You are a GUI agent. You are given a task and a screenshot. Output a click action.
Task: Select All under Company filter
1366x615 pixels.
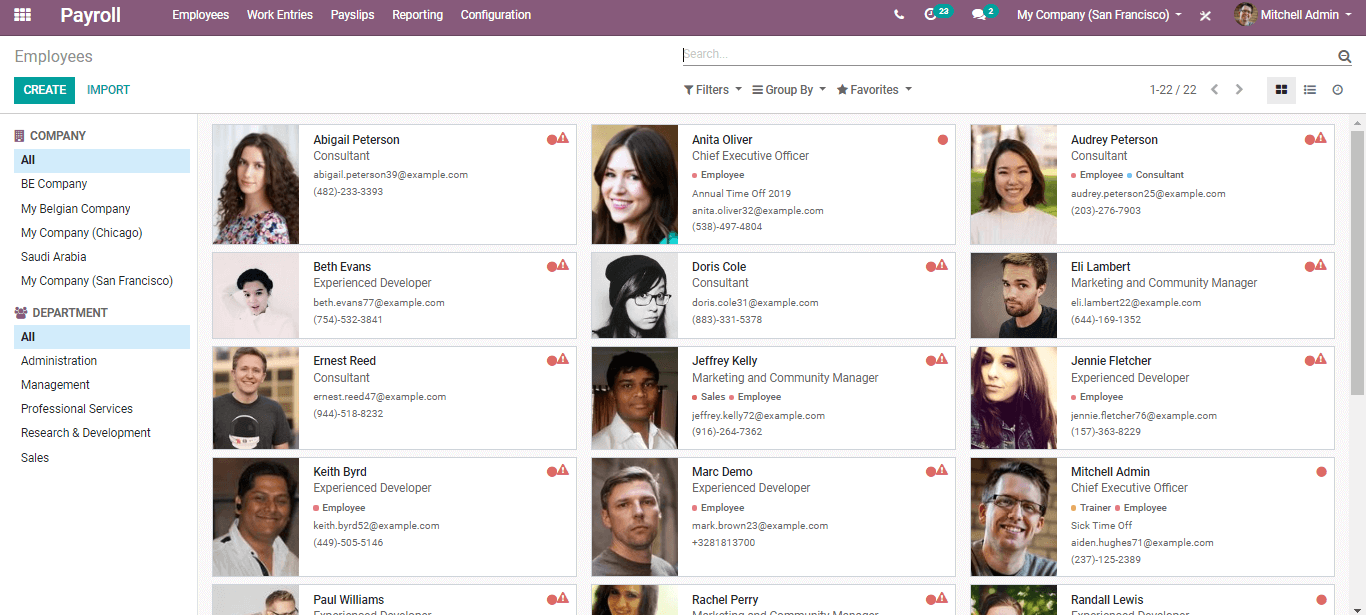click(102, 160)
